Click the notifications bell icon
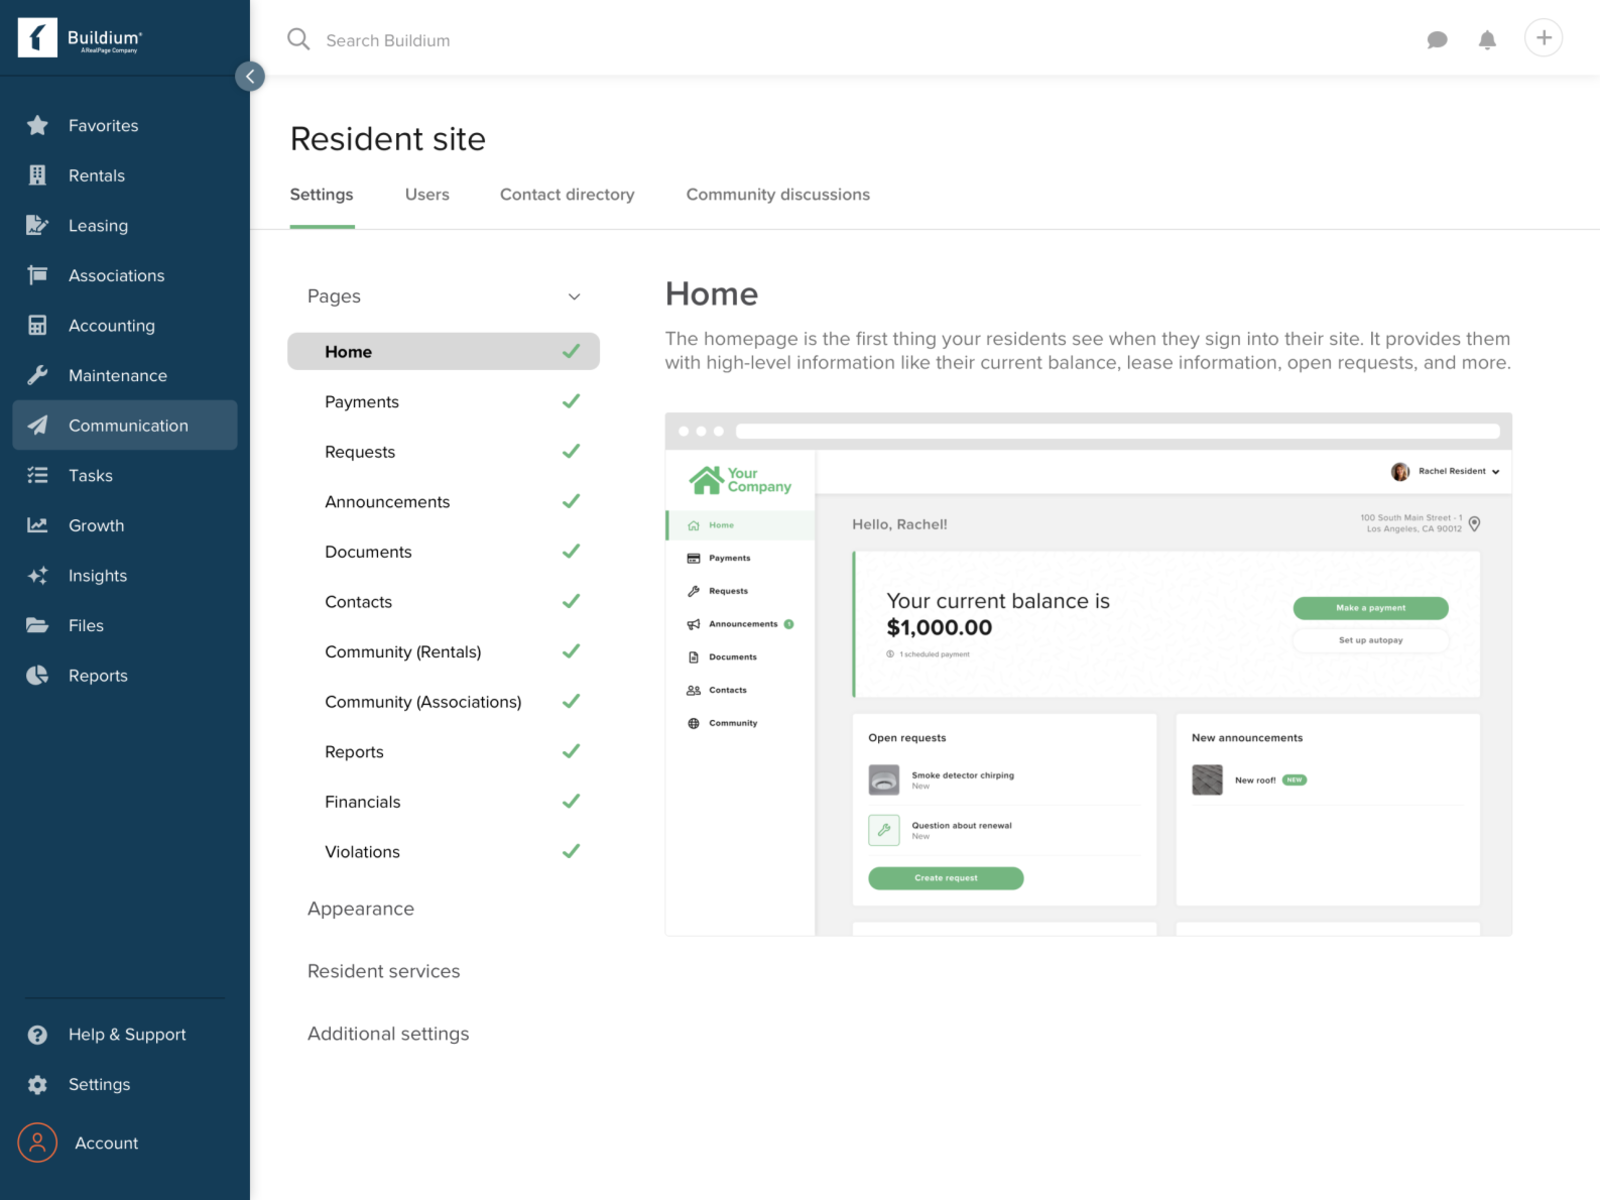1600x1200 pixels. tap(1487, 40)
